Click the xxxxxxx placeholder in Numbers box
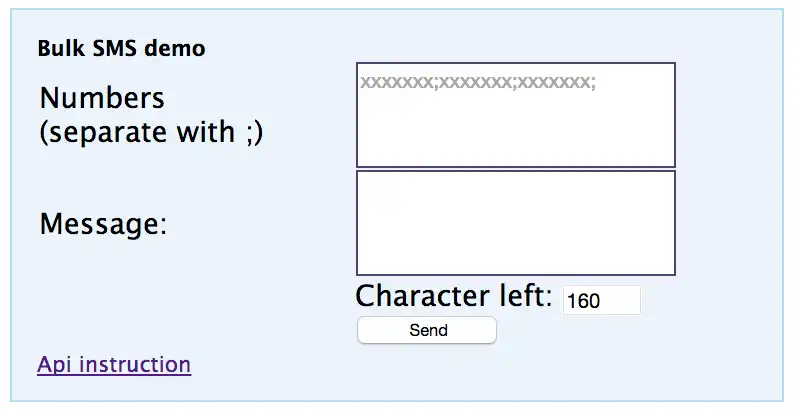This screenshot has width=796, height=414. click(x=478, y=82)
